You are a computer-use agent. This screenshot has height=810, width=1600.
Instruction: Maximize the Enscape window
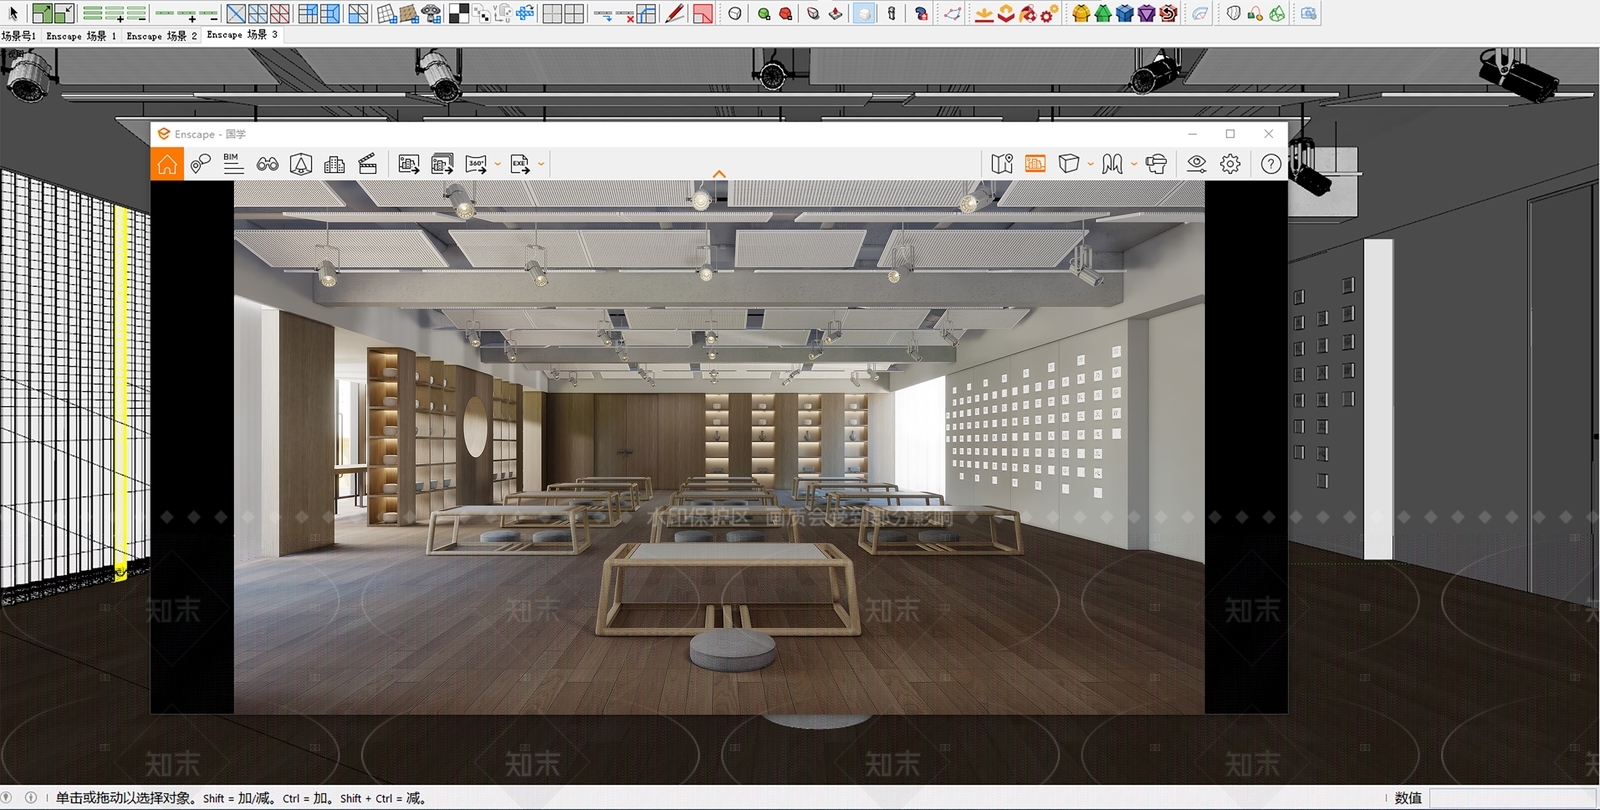tap(1230, 134)
